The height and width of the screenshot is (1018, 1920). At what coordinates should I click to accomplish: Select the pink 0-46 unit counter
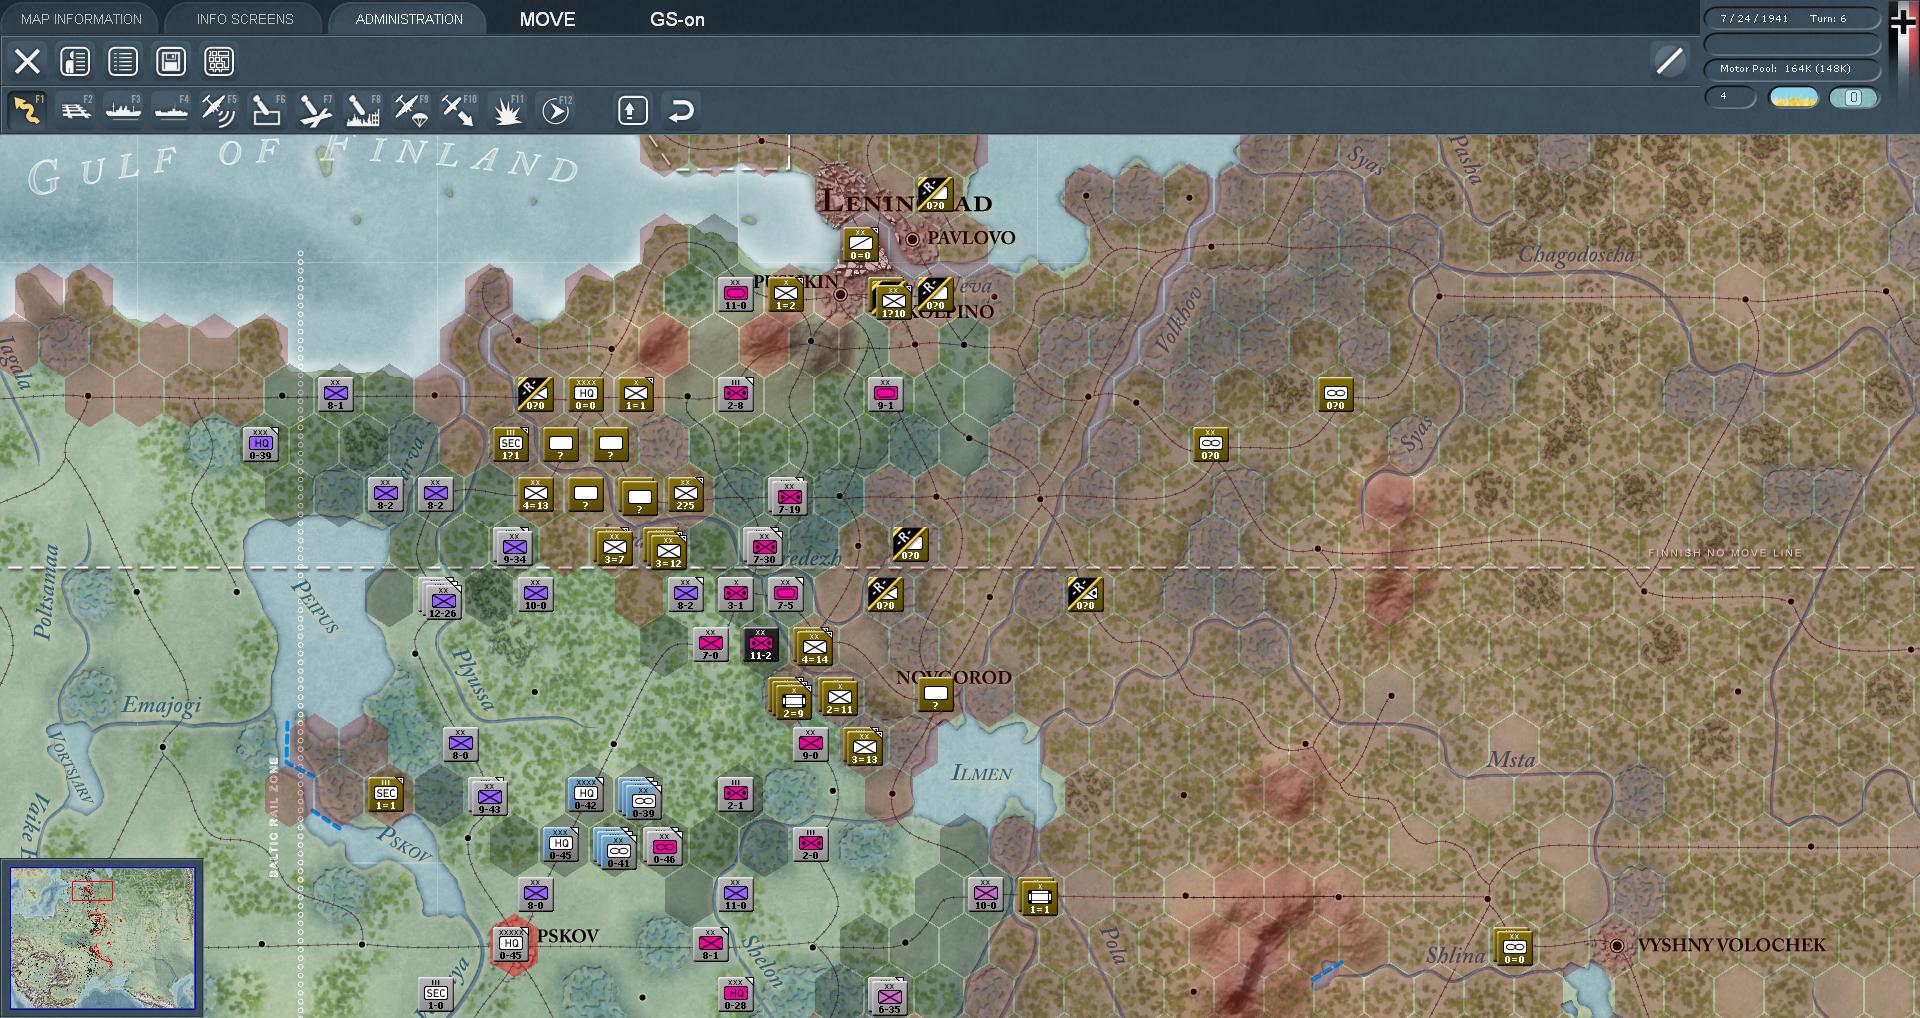[x=664, y=847]
